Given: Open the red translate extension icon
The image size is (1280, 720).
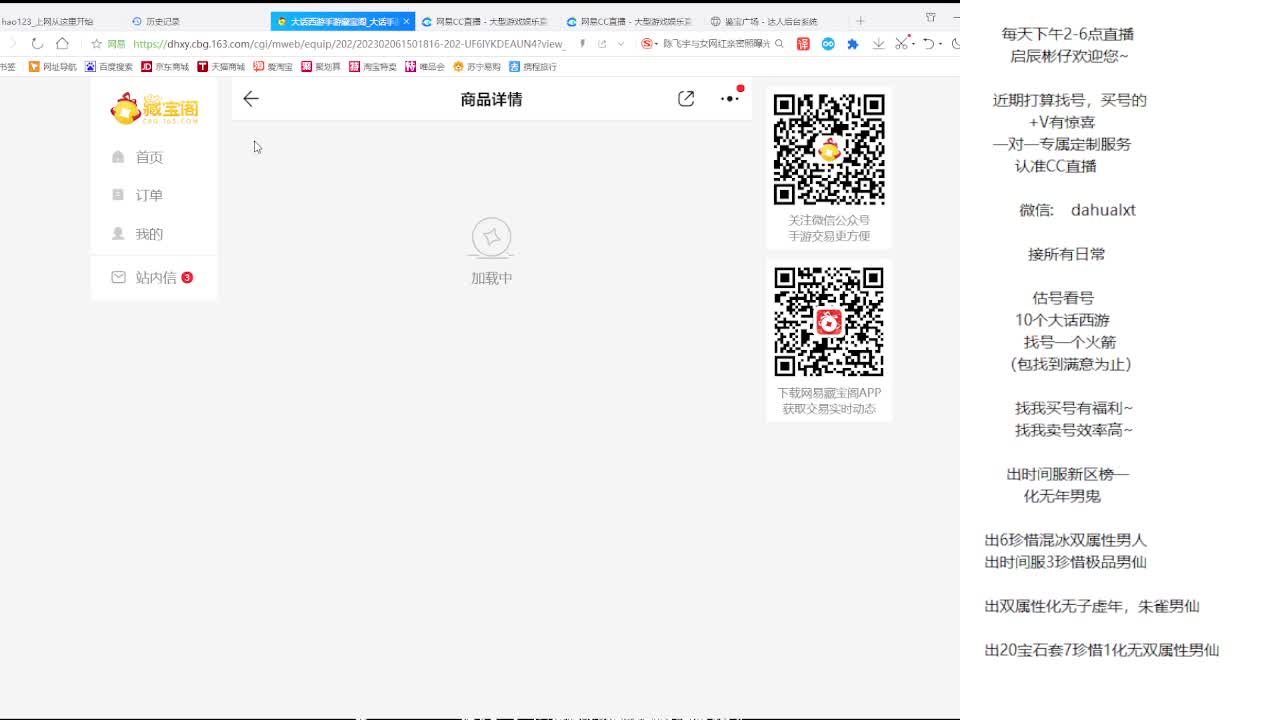Looking at the screenshot, I should (803, 44).
